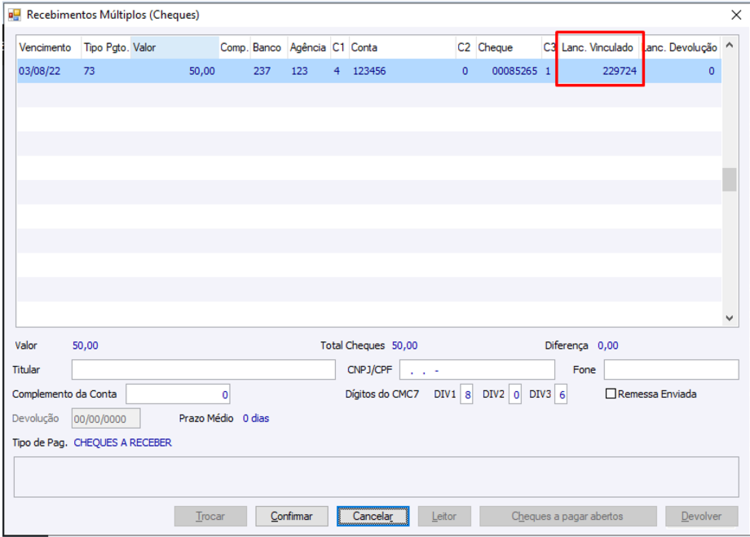Click the Complemento da Conta field
Screen dimensions: 750x537
178,395
